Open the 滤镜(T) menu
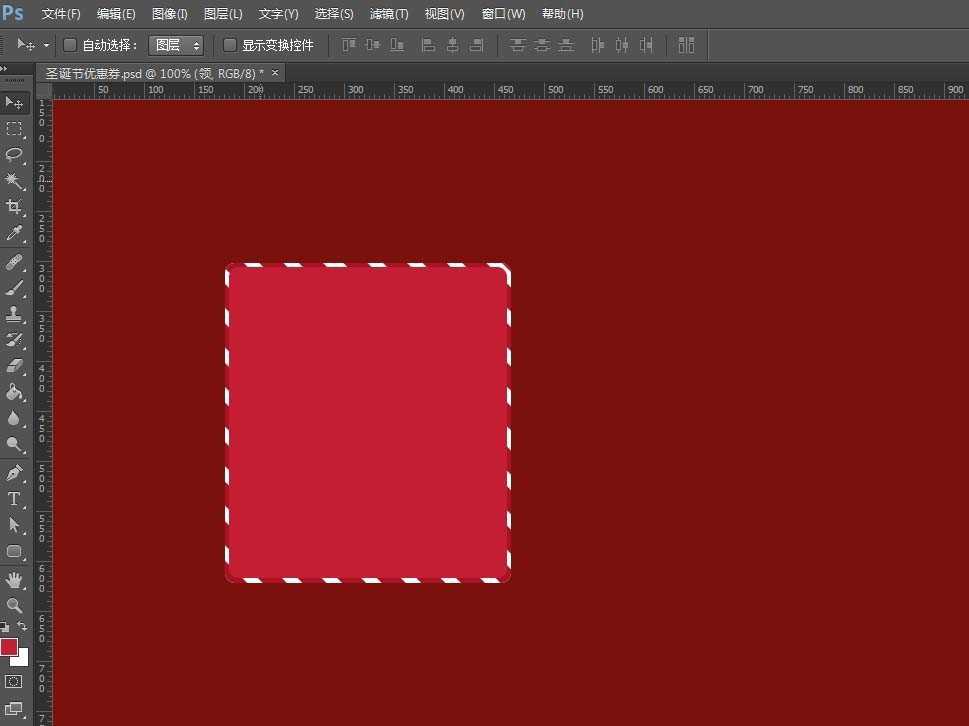 click(x=388, y=14)
